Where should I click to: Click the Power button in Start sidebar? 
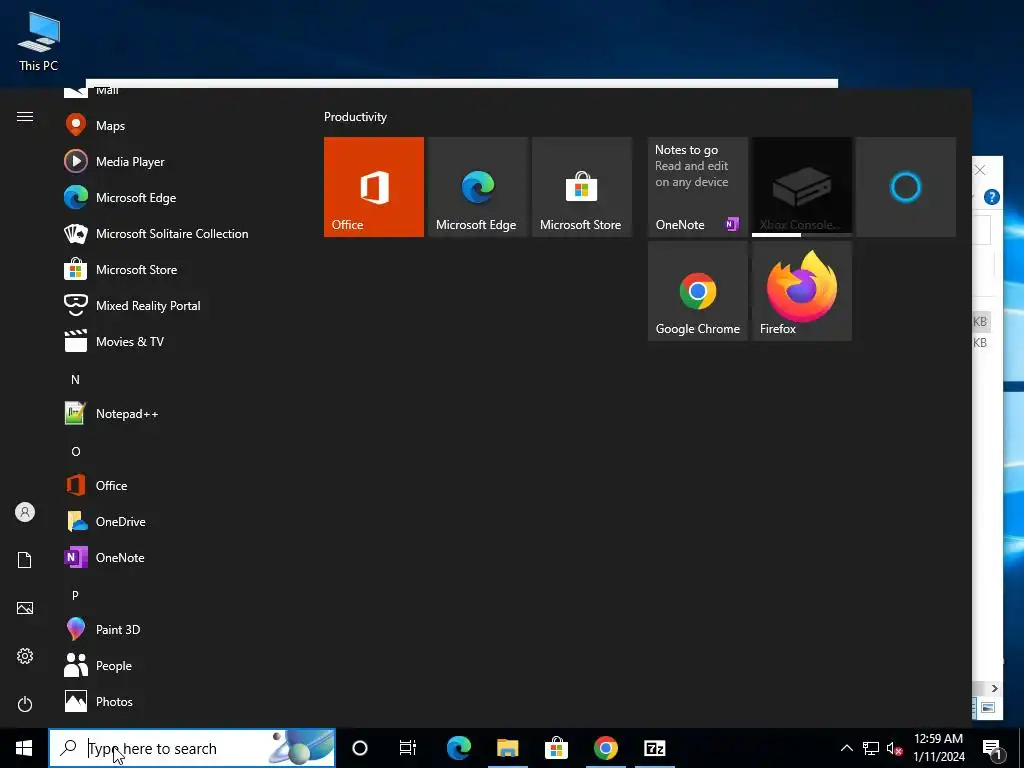pos(25,704)
